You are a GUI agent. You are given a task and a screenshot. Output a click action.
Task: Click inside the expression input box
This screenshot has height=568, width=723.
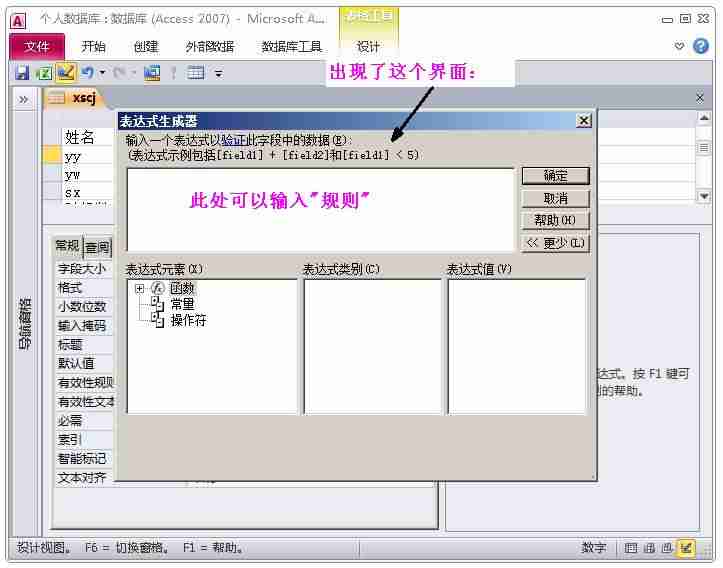[x=320, y=210]
